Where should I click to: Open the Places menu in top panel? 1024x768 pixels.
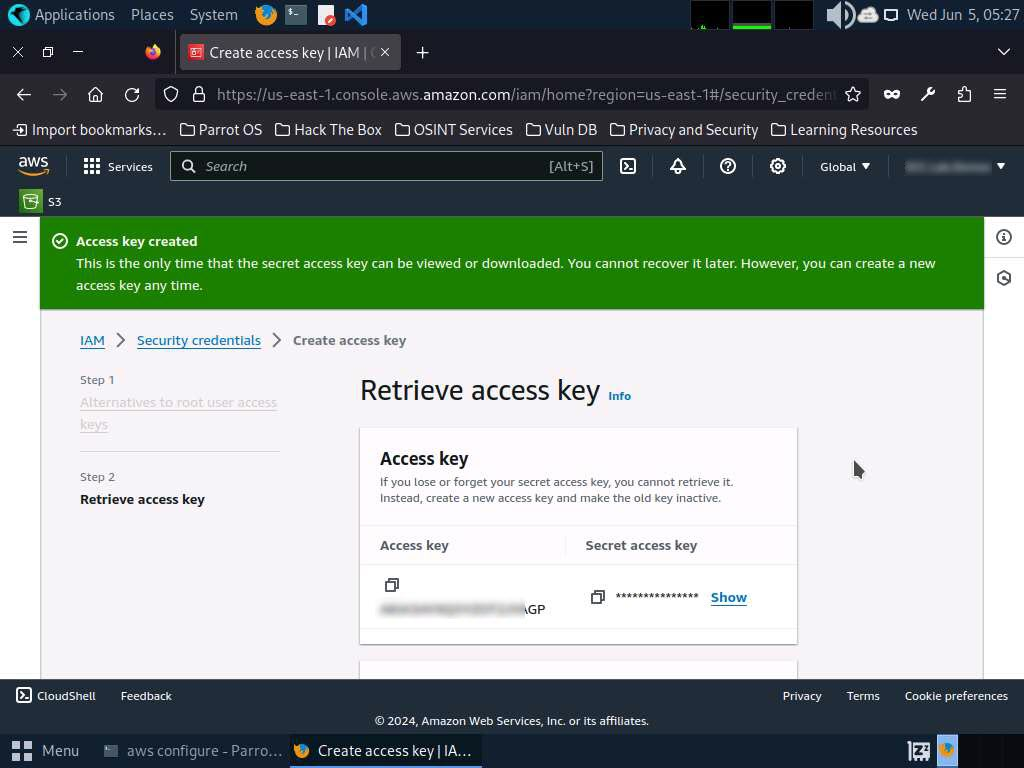[x=152, y=15]
